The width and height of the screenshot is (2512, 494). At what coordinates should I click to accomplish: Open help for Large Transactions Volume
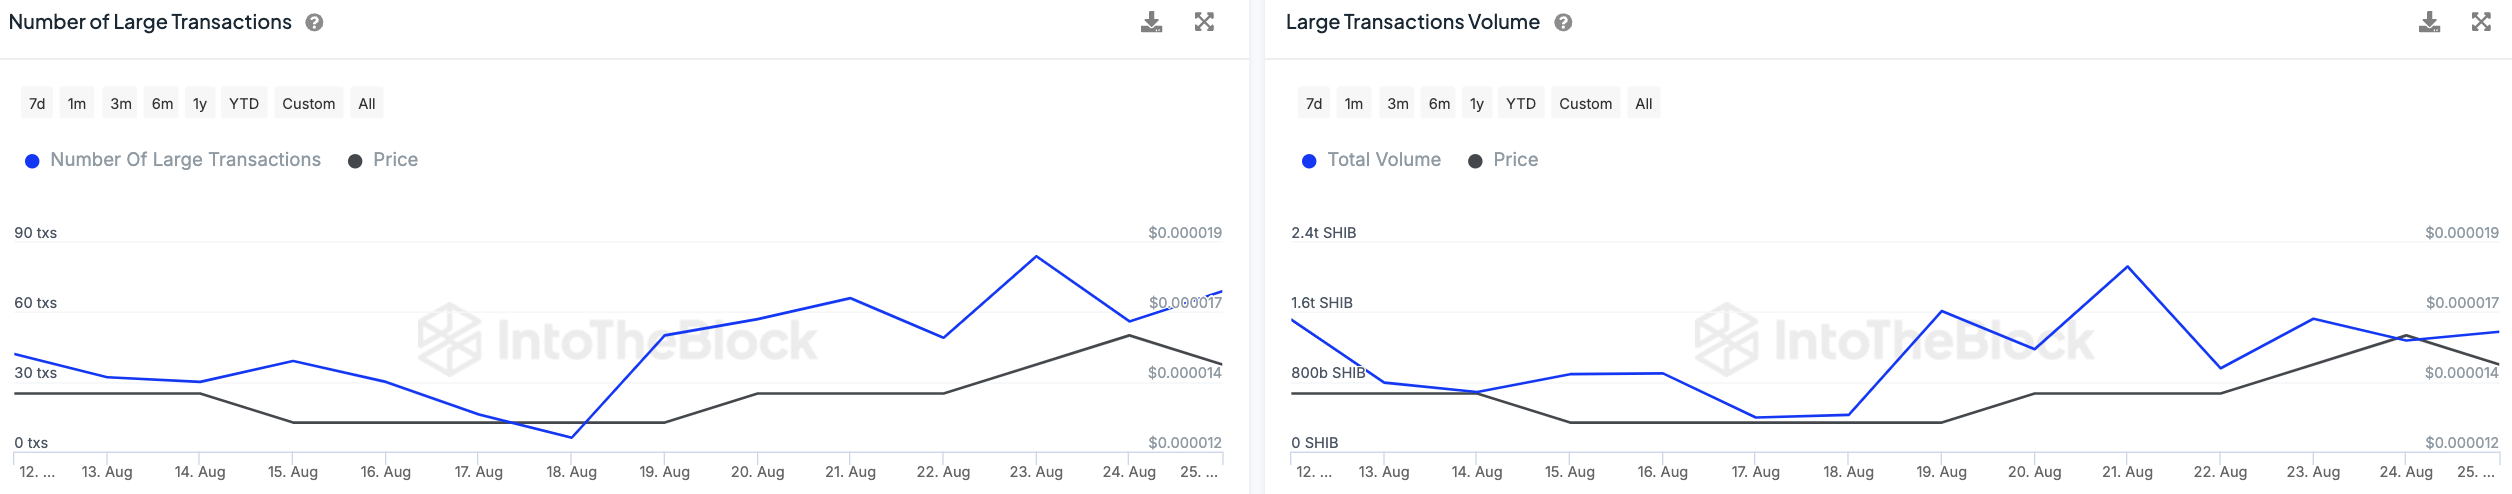click(1563, 22)
